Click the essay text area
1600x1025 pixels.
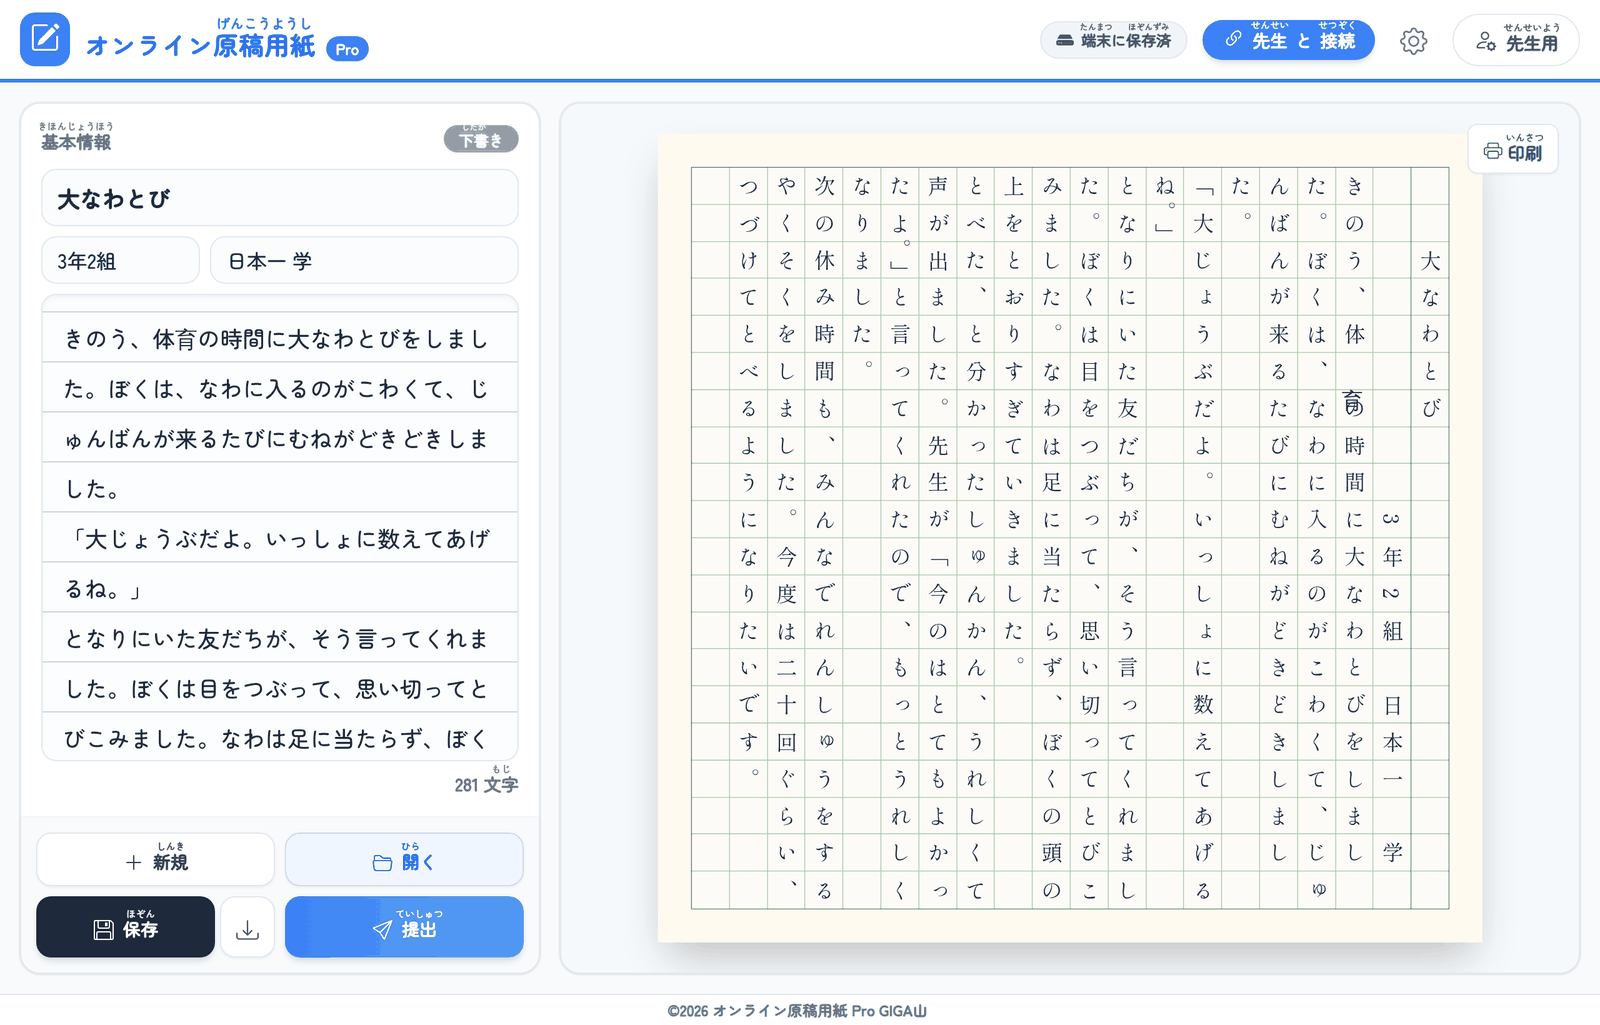click(x=280, y=528)
